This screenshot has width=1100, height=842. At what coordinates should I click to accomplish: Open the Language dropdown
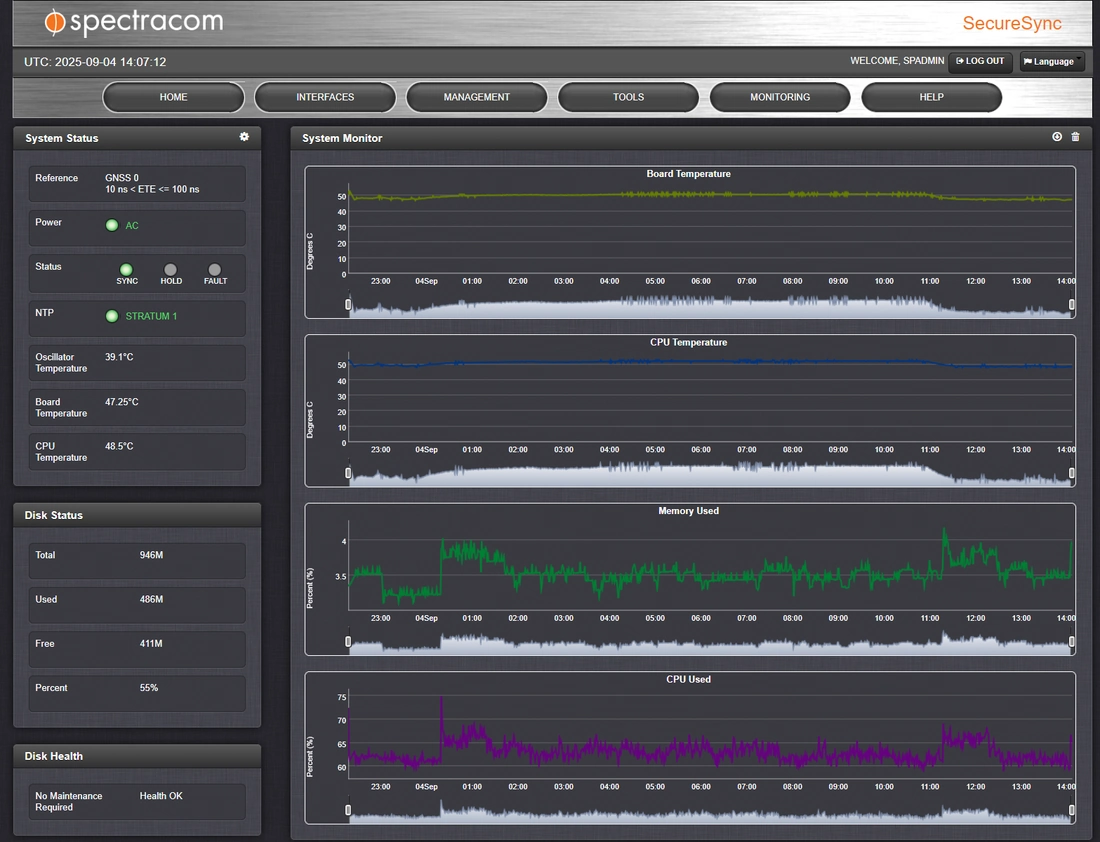coord(1052,62)
